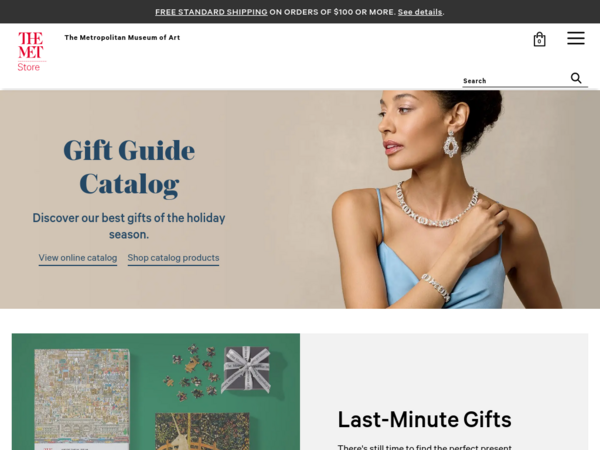
Task: Click the cityscape jigsaw puzzle box
Action: tap(82, 399)
